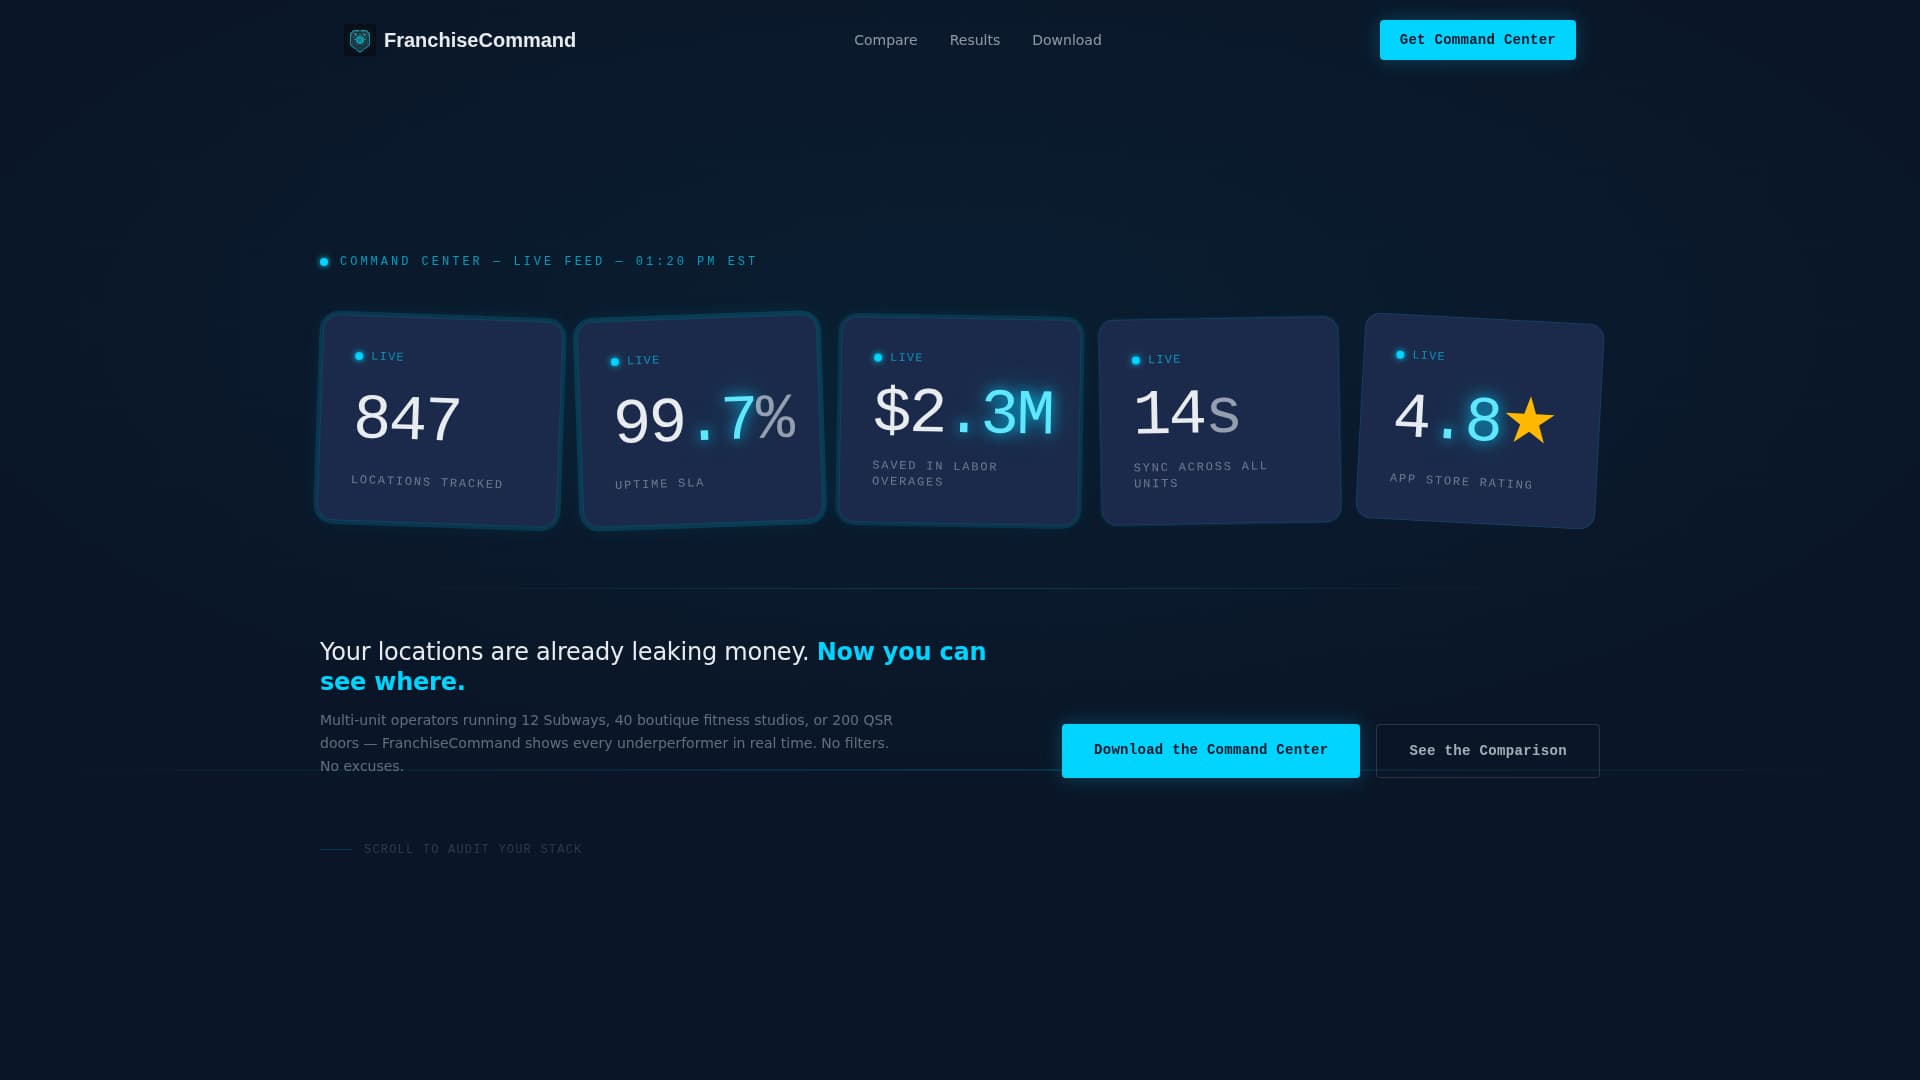
Task: Click Download the Command Center button
Action: [1211, 751]
